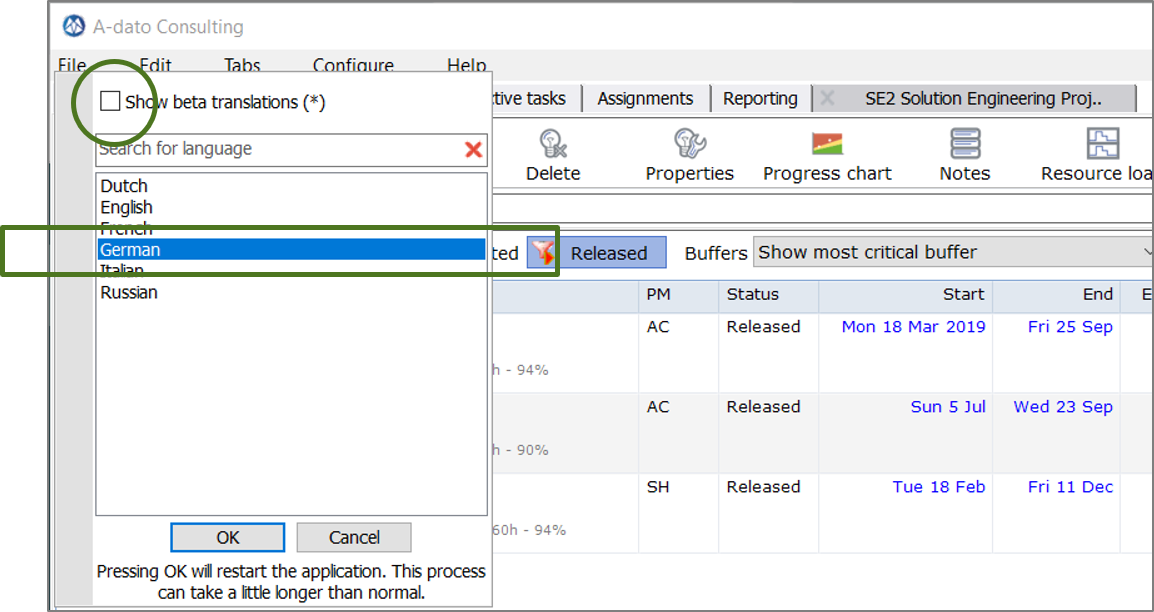Open the Resource load tool
1154x612 pixels.
[x=1097, y=155]
